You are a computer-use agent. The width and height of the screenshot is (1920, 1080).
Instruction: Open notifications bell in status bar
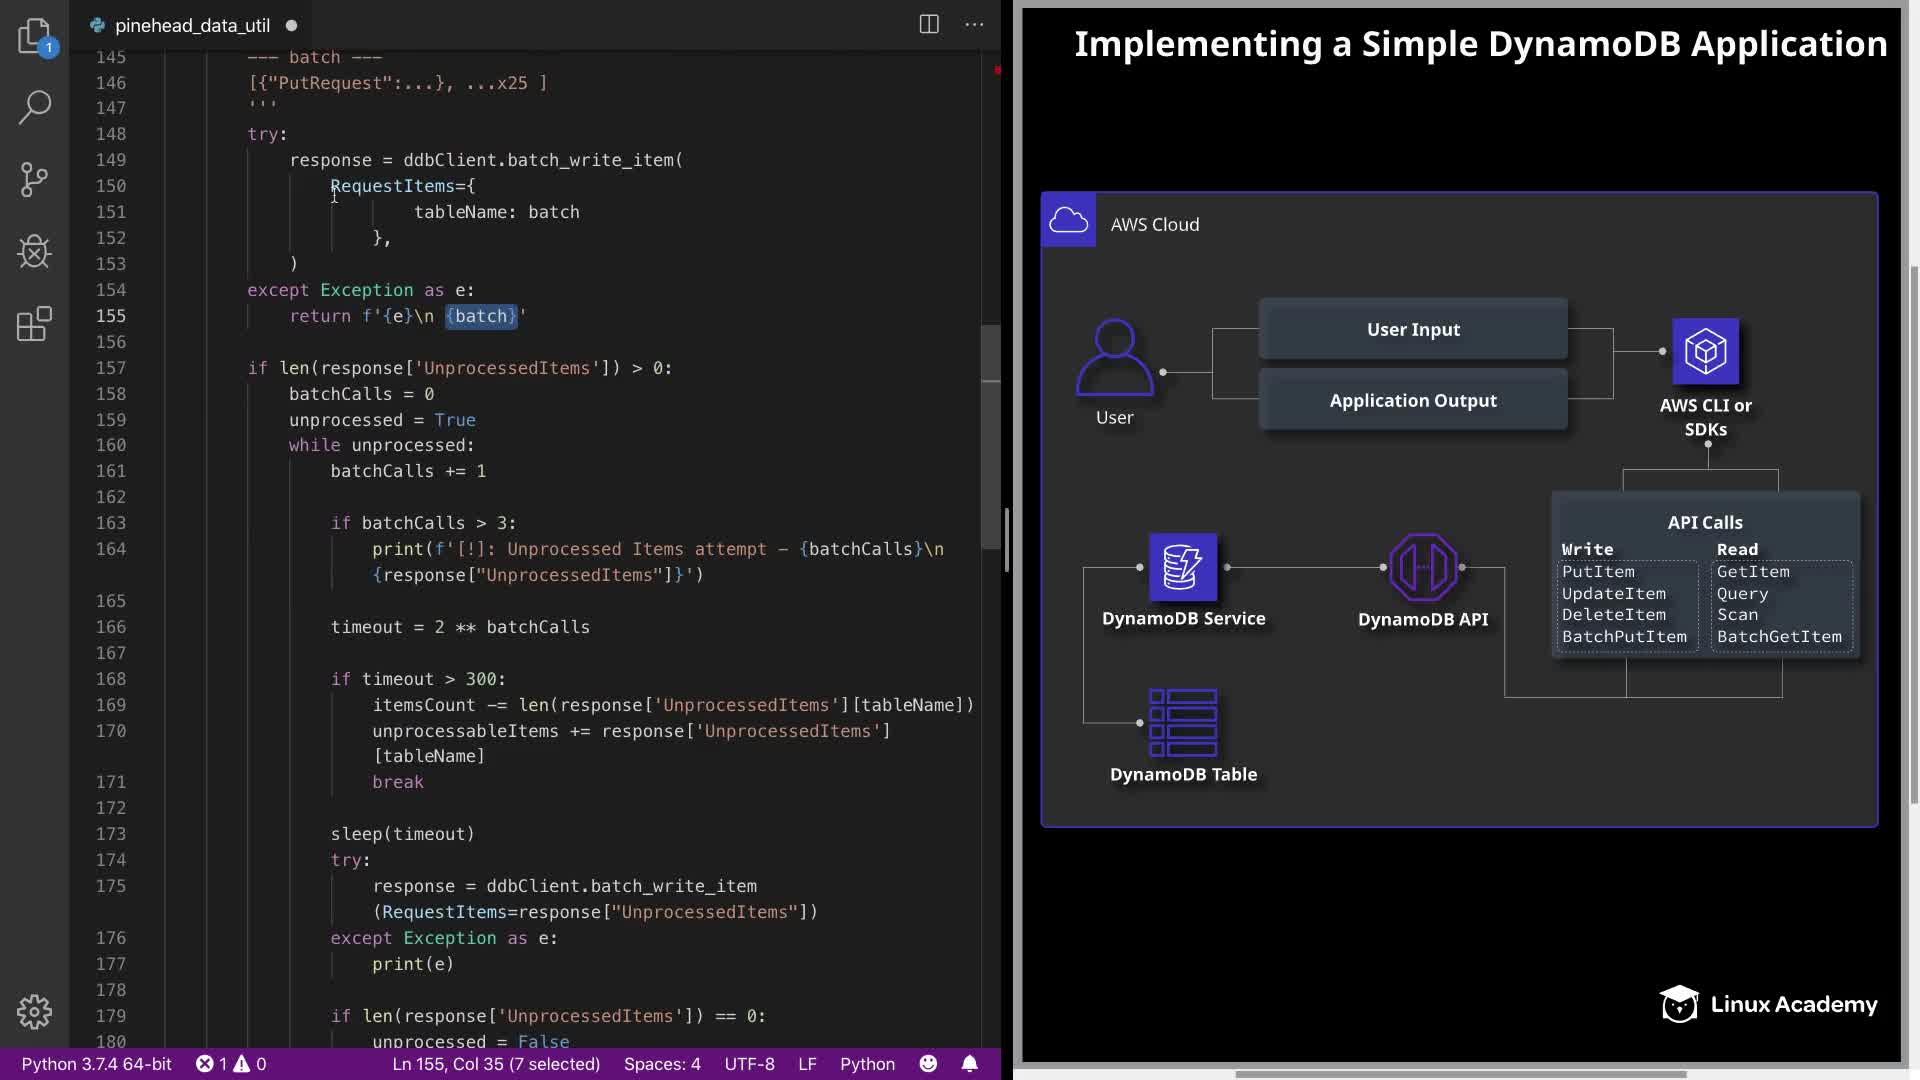(970, 1064)
